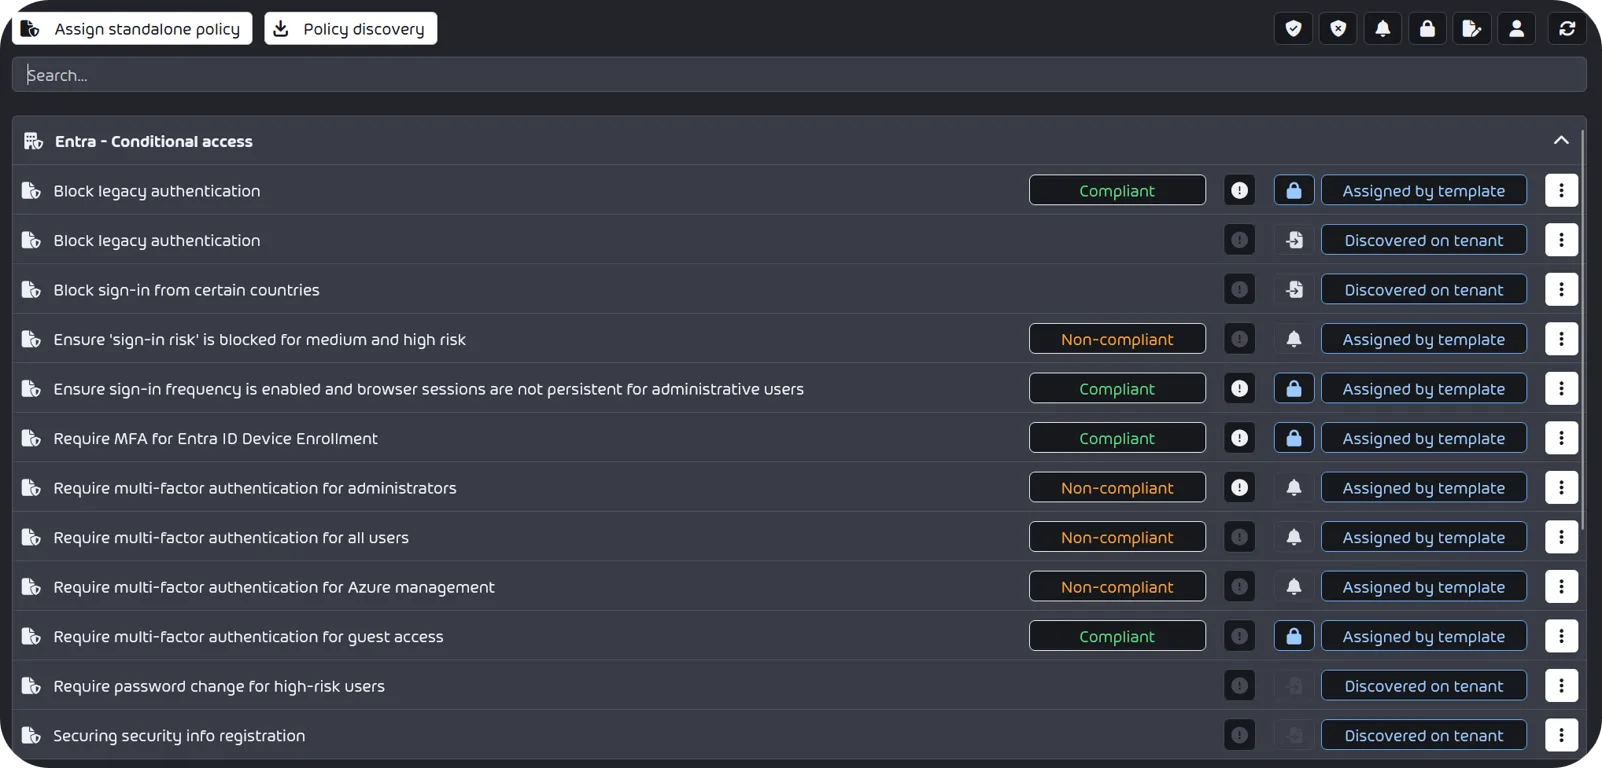Screen dimensions: 1602x768
Task: Click Non-compliant status badge for sign-in risk policy
Action: pos(1117,339)
